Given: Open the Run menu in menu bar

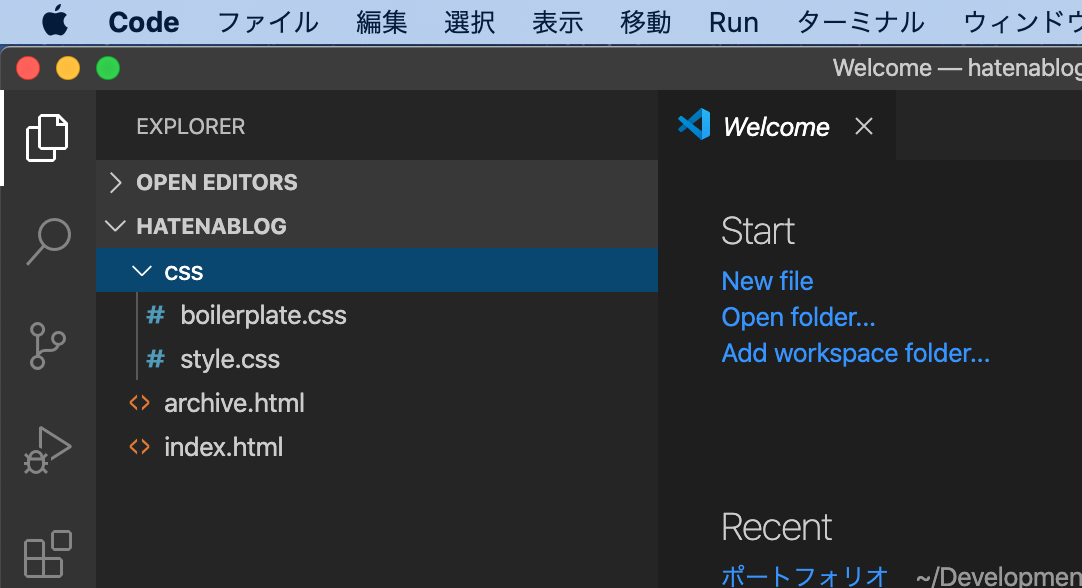Looking at the screenshot, I should [x=733, y=21].
